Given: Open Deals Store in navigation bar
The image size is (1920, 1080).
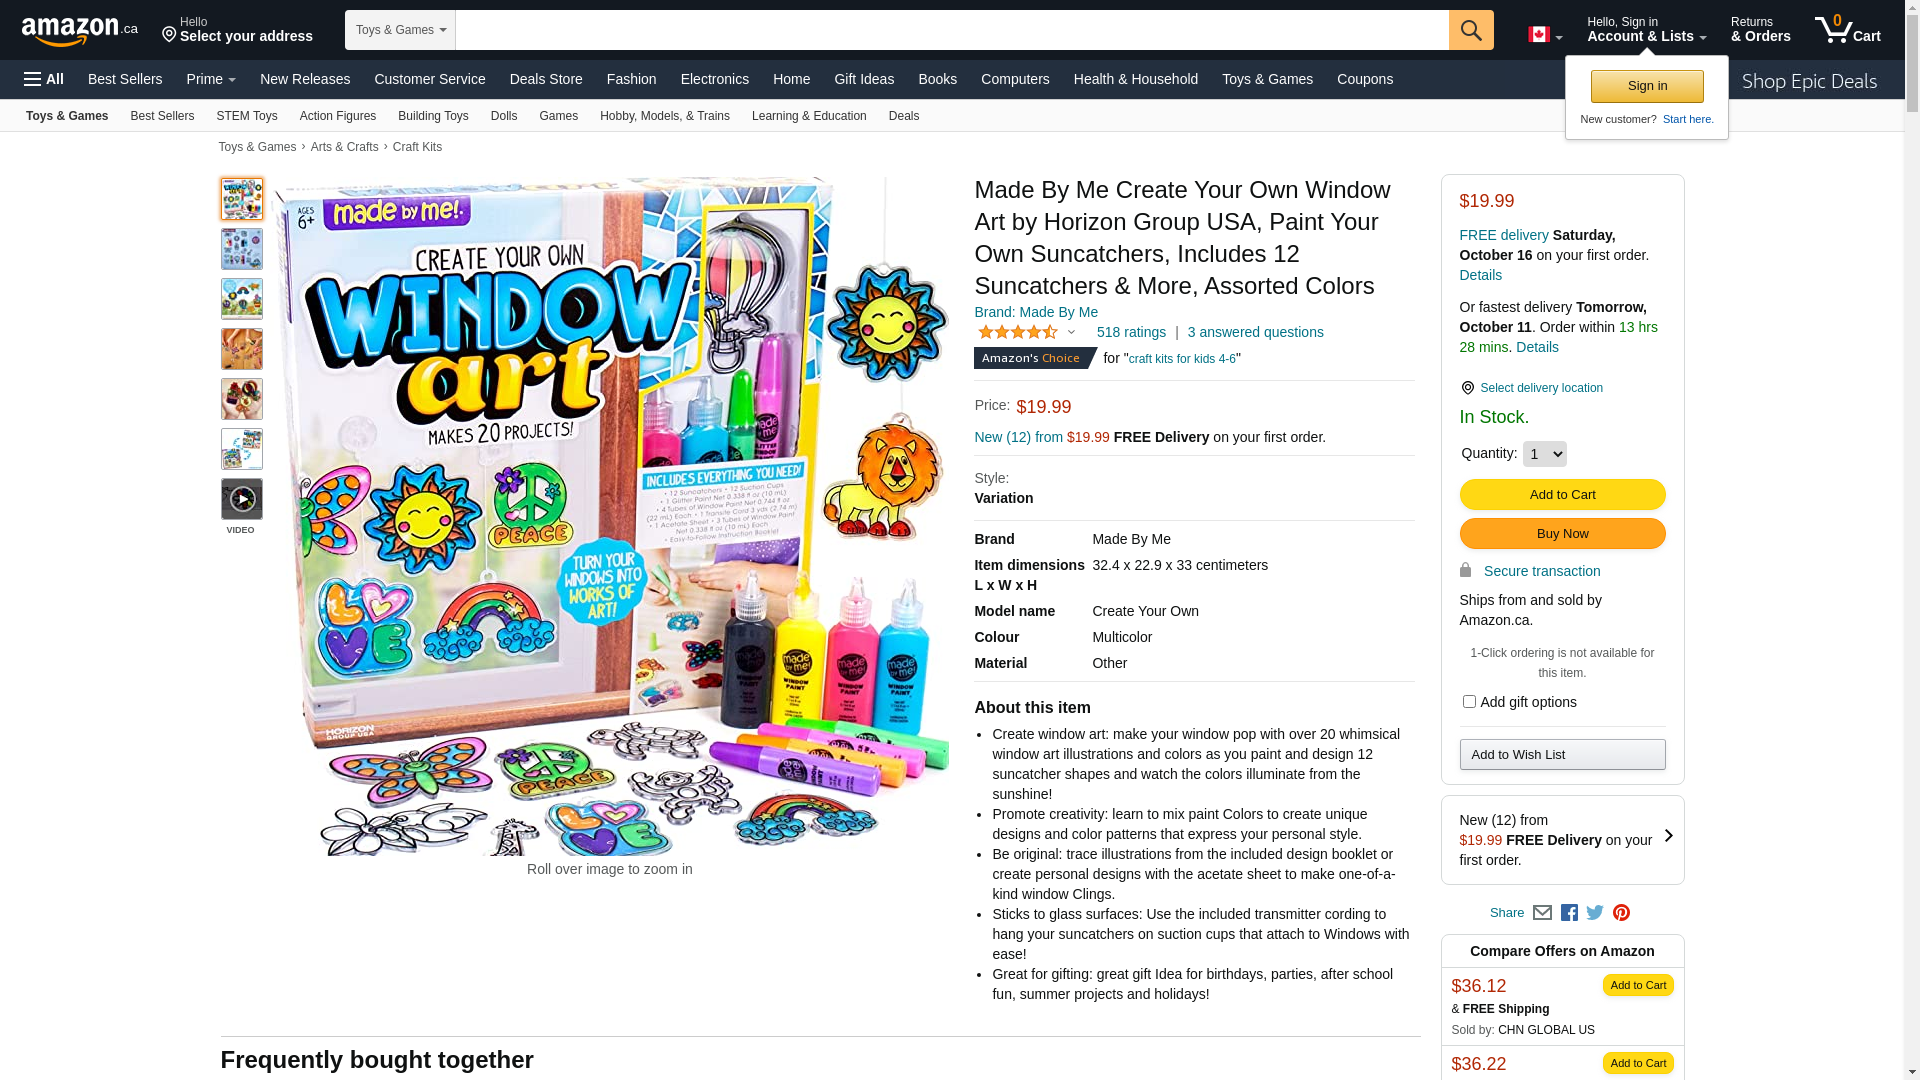Looking at the screenshot, I should click(x=546, y=79).
